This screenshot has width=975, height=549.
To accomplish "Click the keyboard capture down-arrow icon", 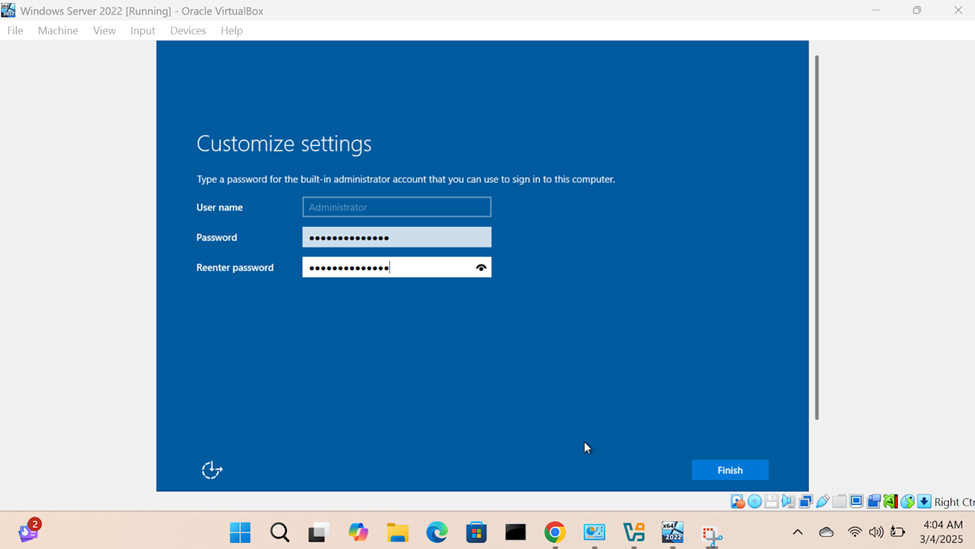I will (924, 501).
